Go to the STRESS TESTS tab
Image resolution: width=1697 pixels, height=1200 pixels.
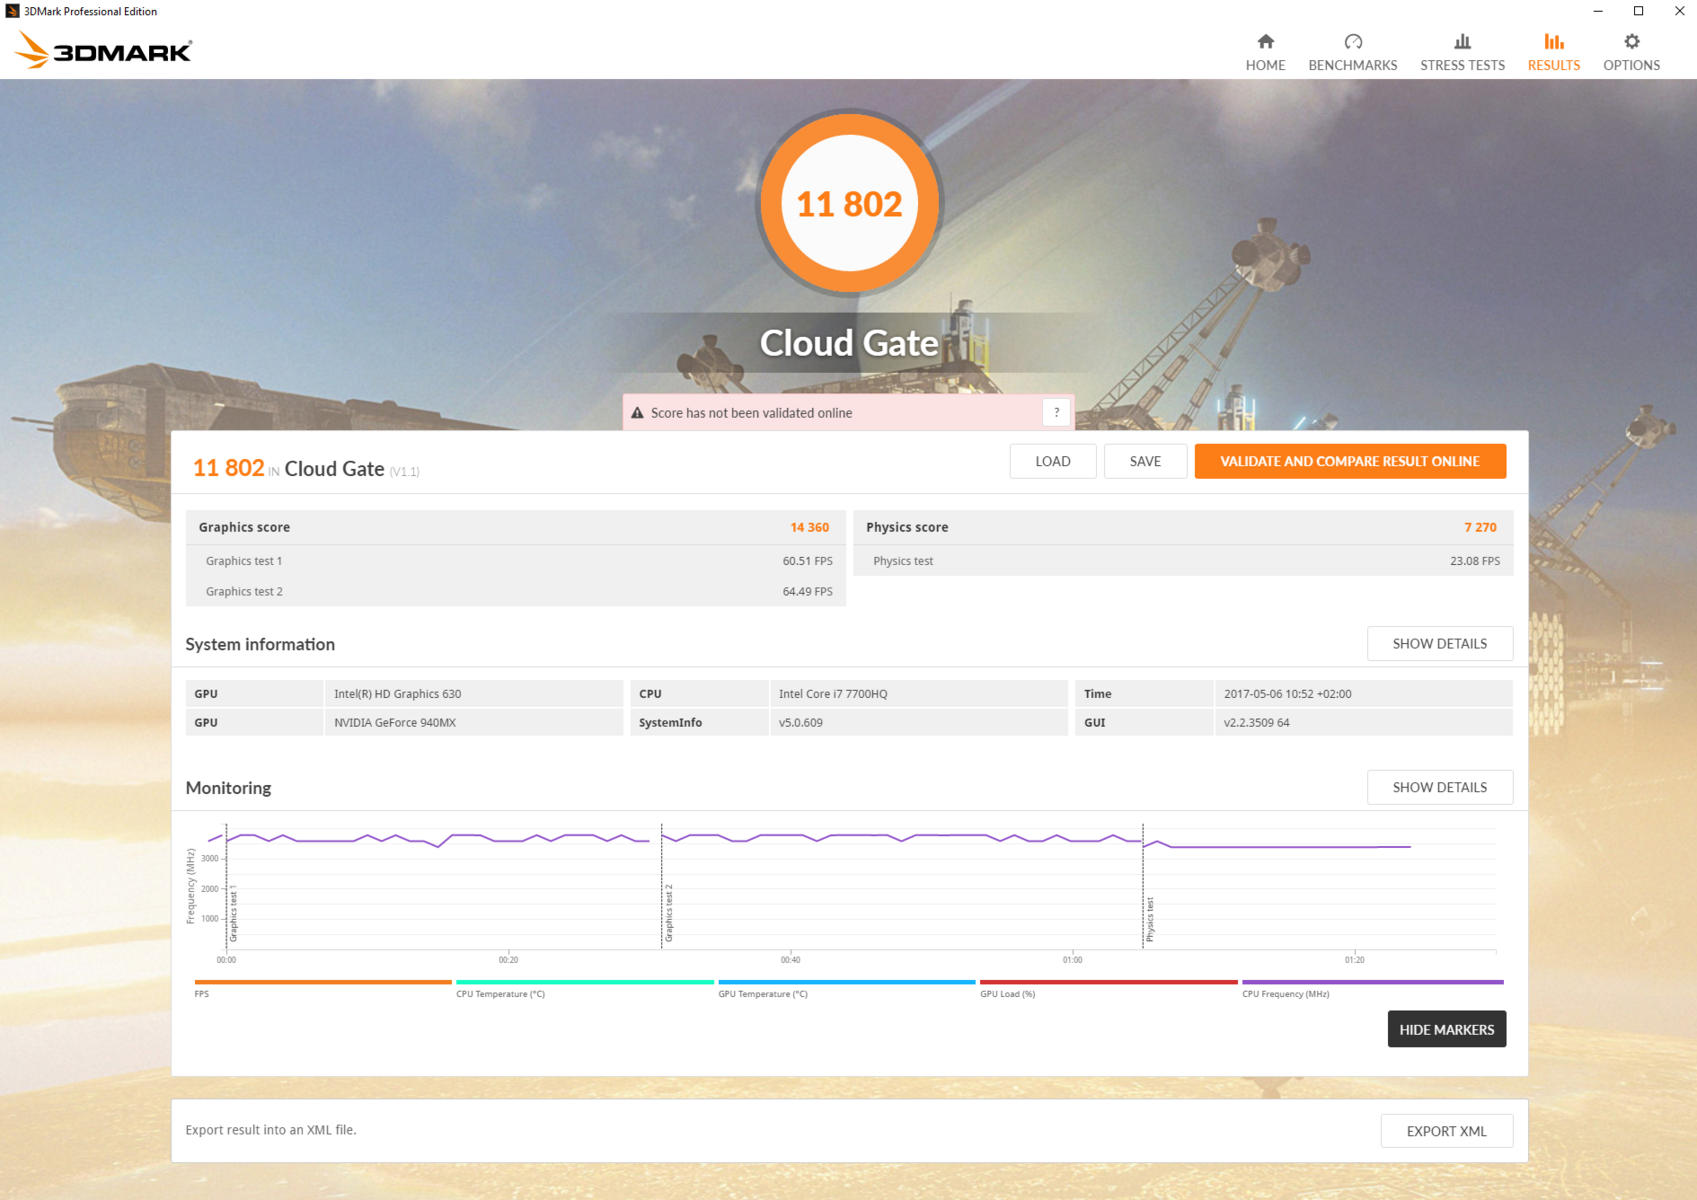(x=1462, y=52)
